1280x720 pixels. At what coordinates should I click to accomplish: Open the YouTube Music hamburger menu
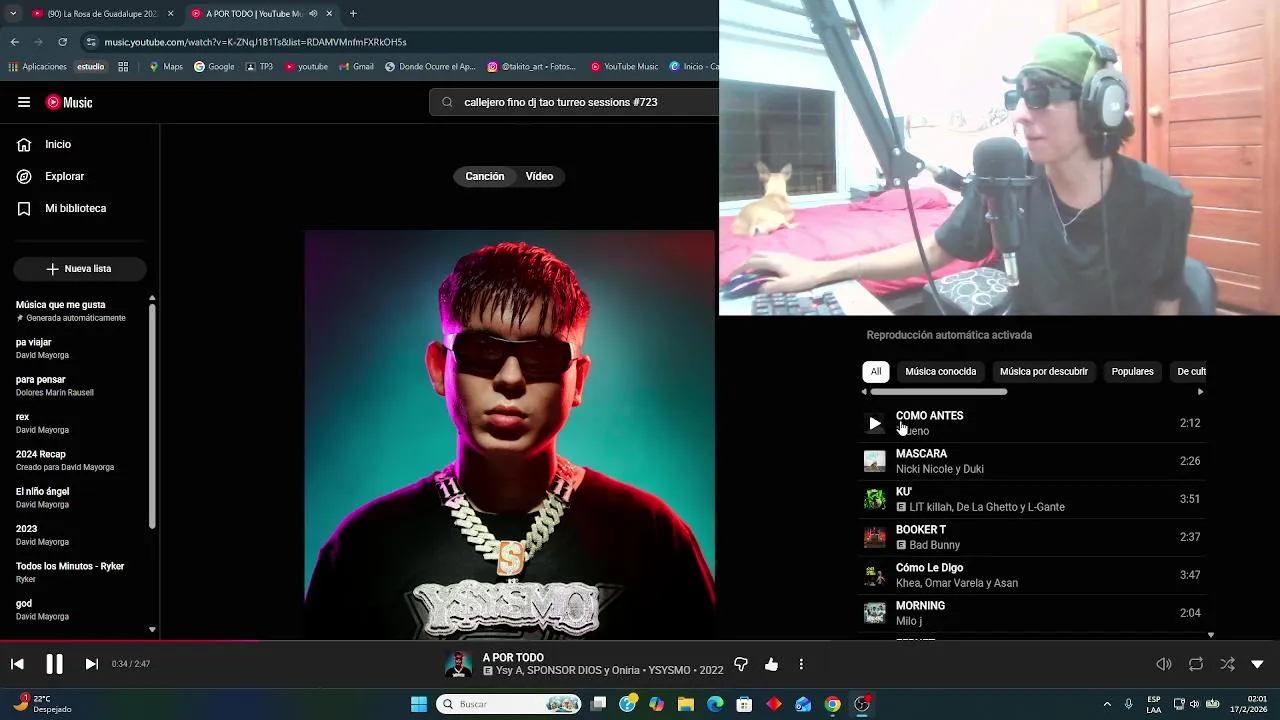pyautogui.click(x=24, y=102)
